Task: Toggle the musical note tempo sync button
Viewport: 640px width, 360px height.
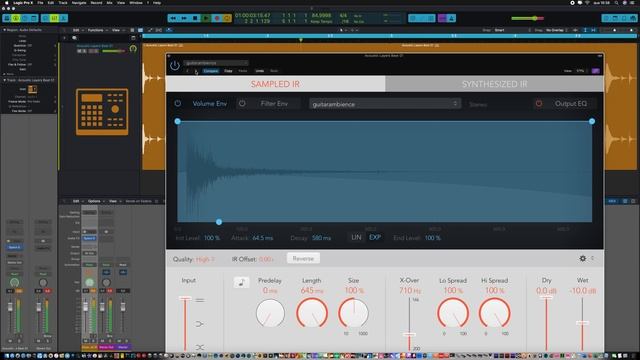Action: click(241, 282)
